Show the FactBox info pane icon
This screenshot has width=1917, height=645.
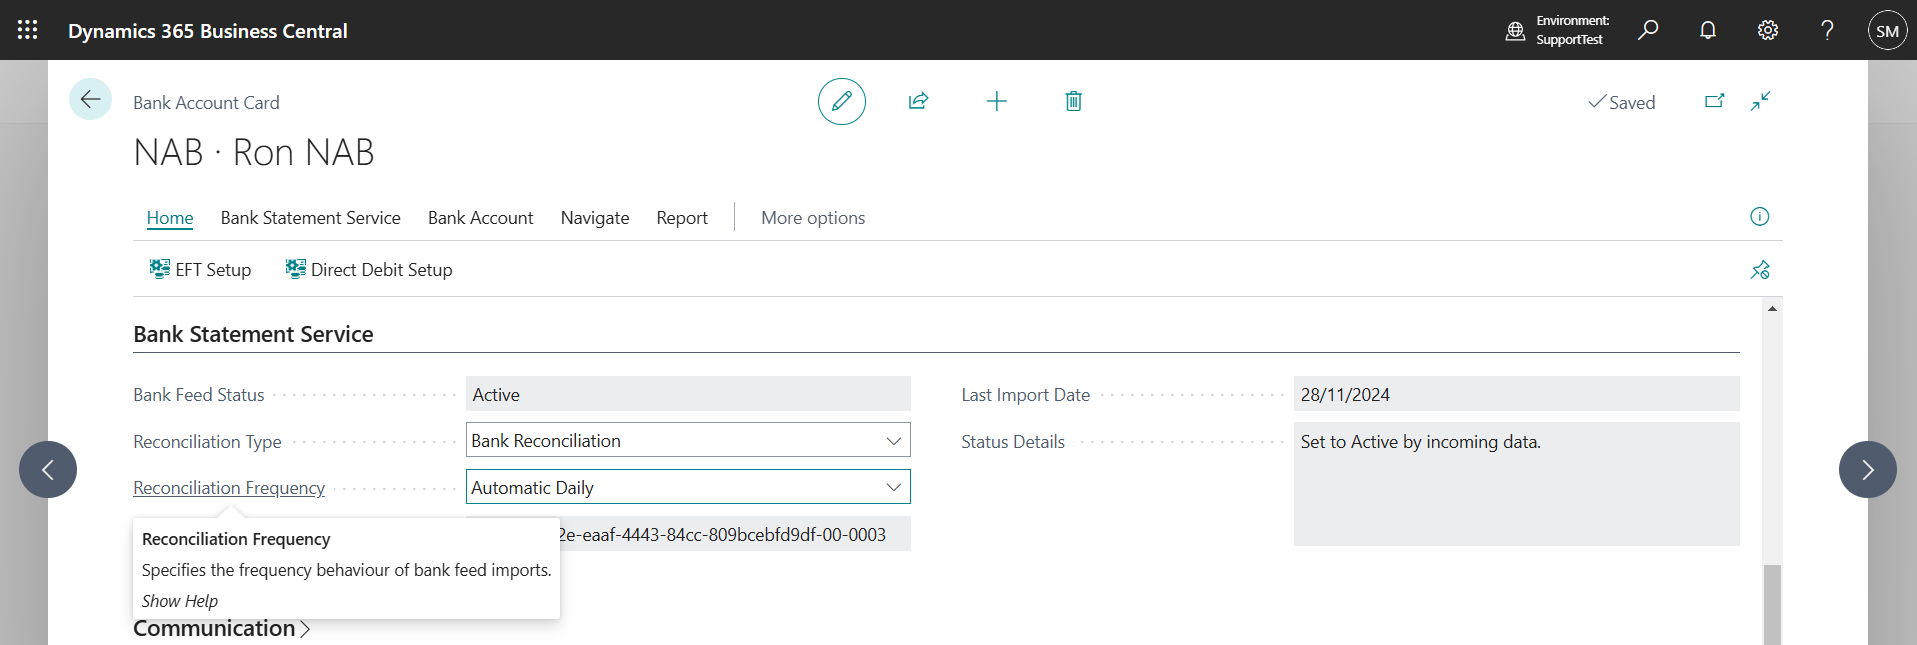(1760, 217)
